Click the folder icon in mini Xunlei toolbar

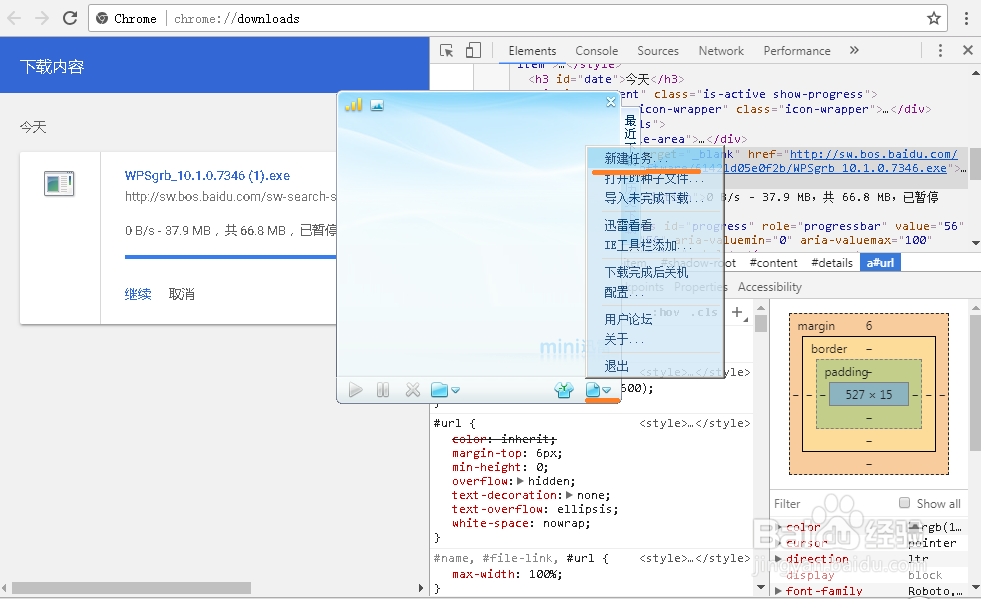(439, 390)
